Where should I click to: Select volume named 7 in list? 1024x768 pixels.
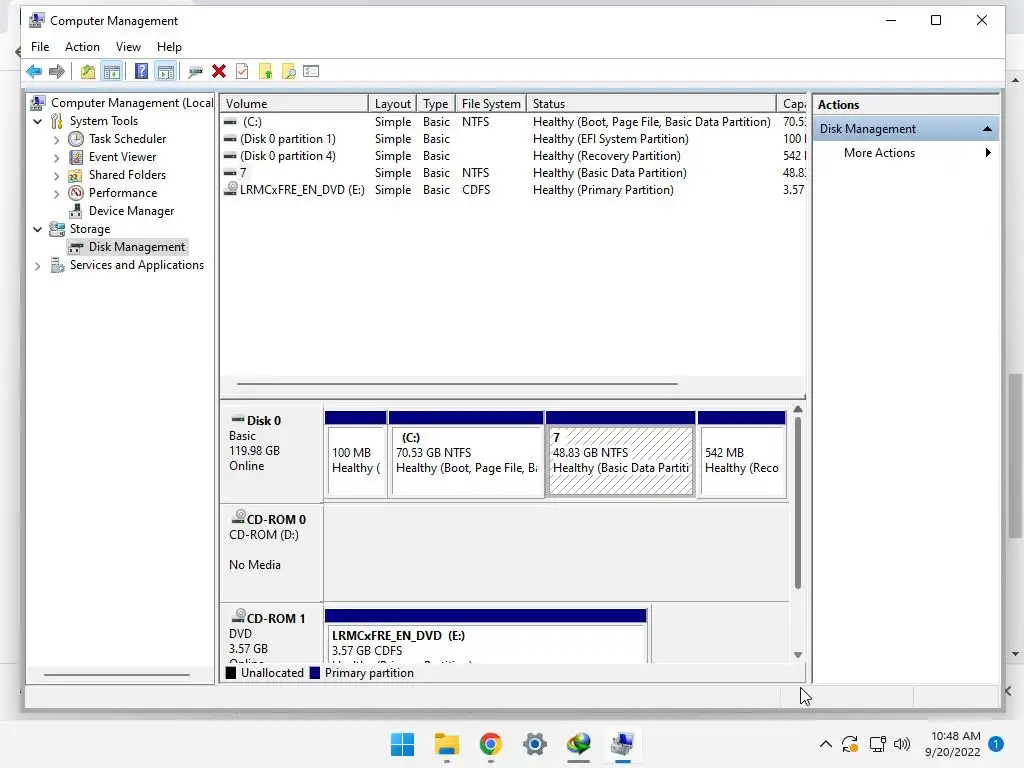point(513,173)
